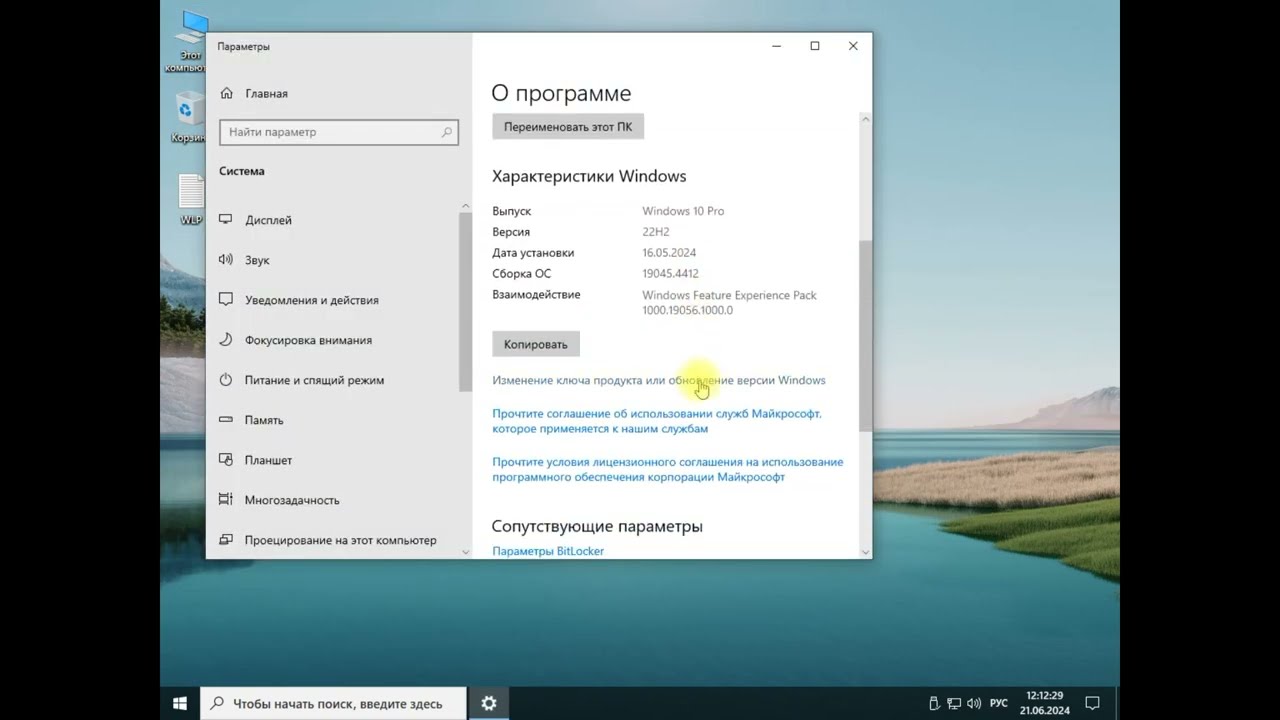The width and height of the screenshot is (1280, 720).
Task: Click the Проецирование на этот компьютер label
Action: [x=340, y=540]
